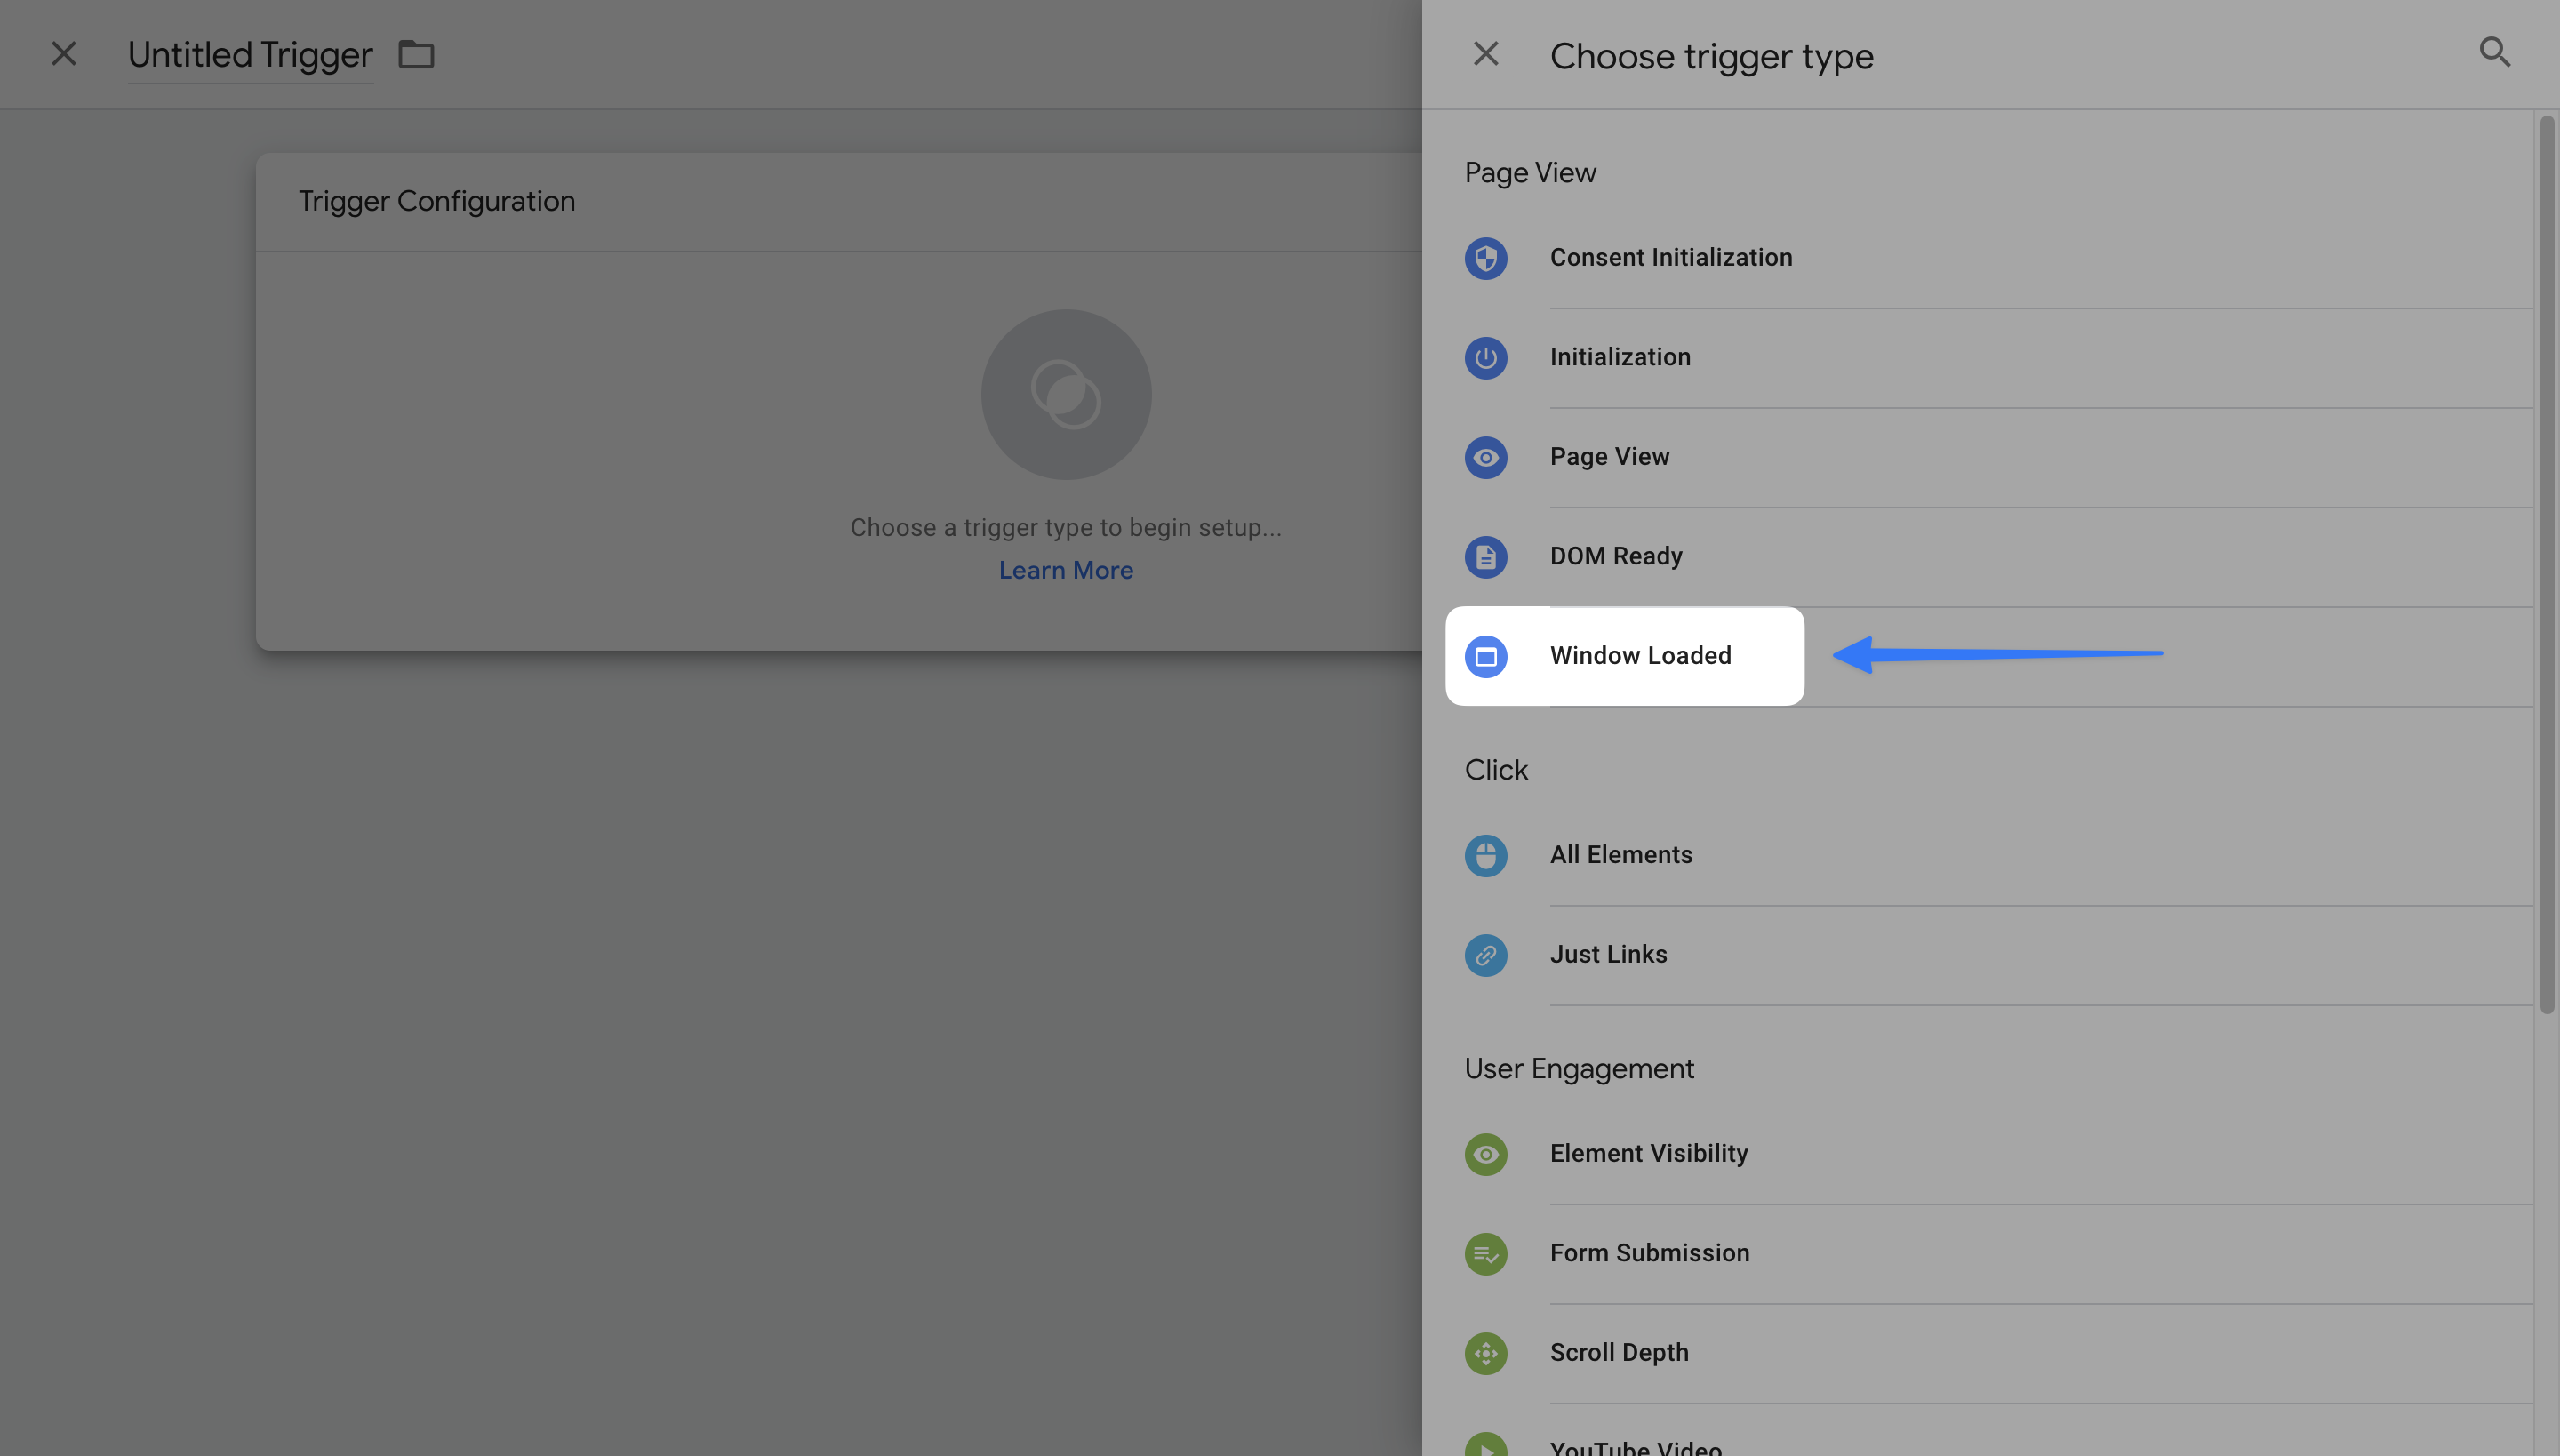
Task: Select the Scroll Depth trigger type
Action: coord(1618,1353)
